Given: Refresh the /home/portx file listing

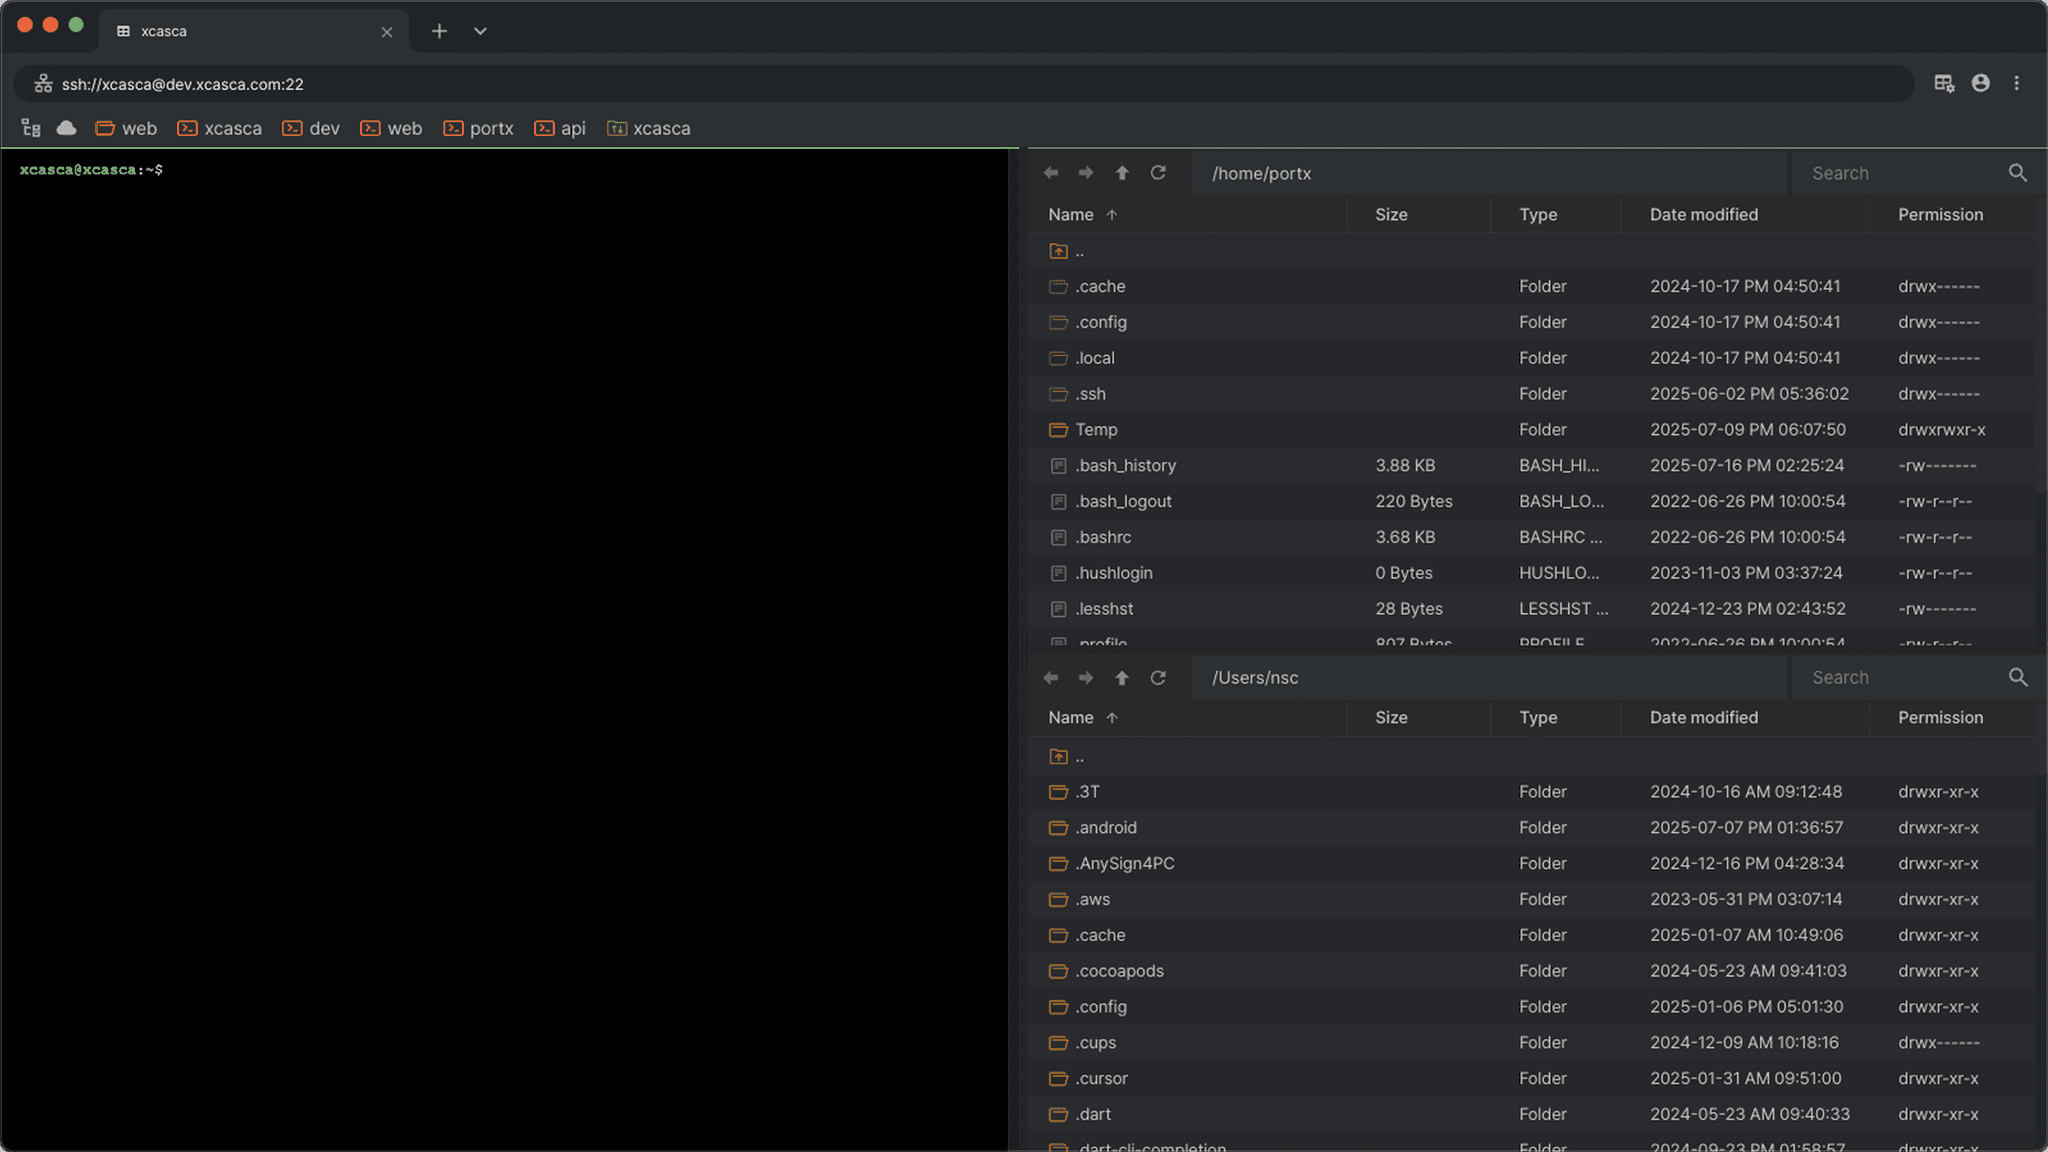Looking at the screenshot, I should coord(1158,172).
